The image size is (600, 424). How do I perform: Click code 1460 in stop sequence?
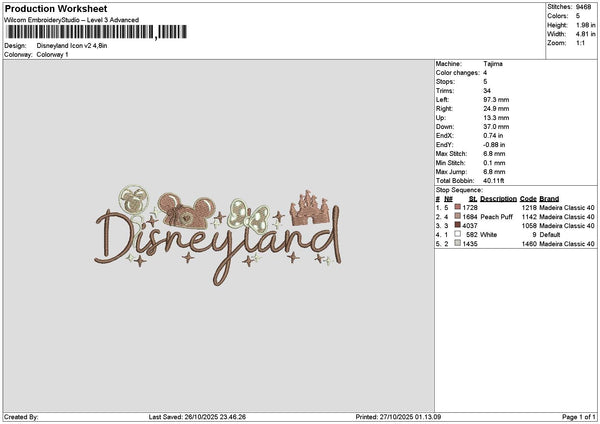529,243
